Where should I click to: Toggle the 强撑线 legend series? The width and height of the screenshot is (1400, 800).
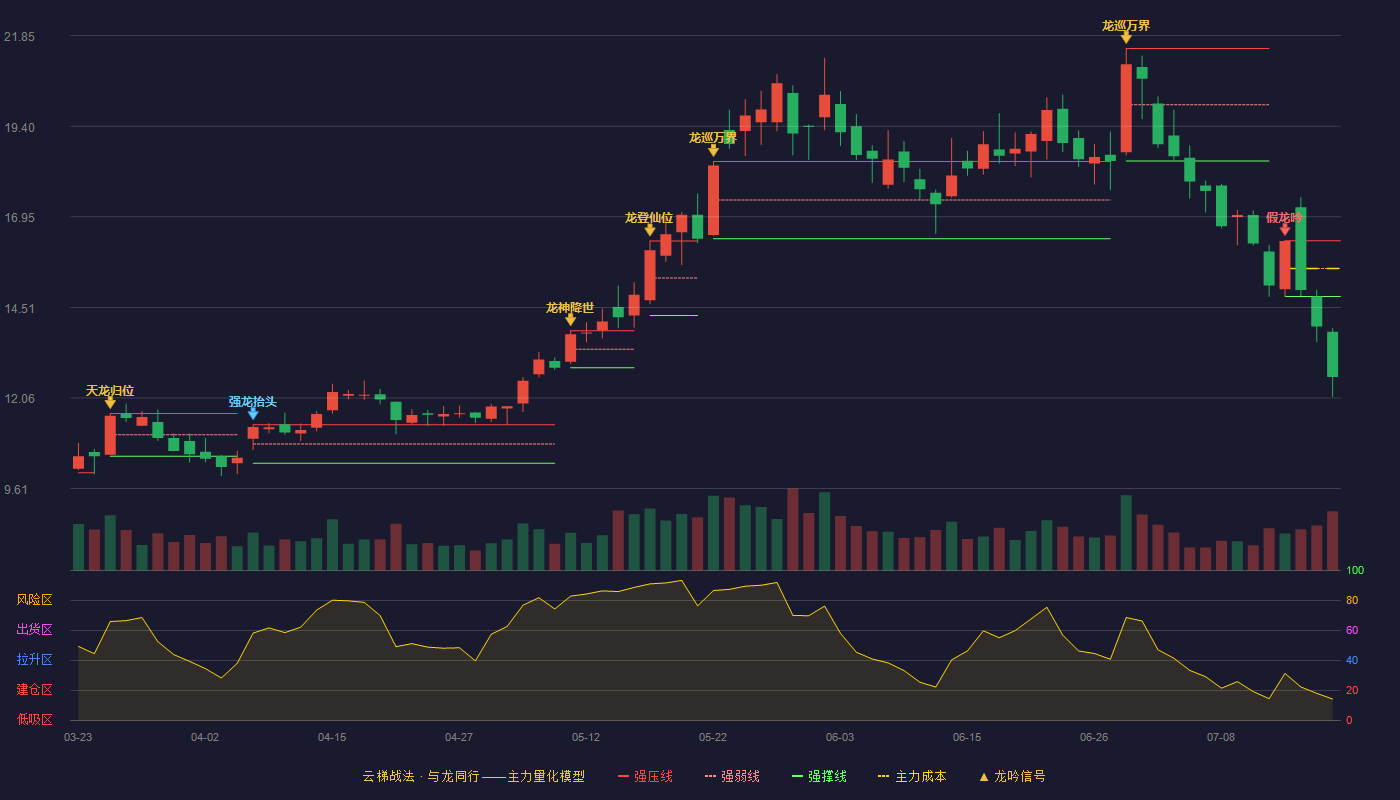tap(819, 776)
